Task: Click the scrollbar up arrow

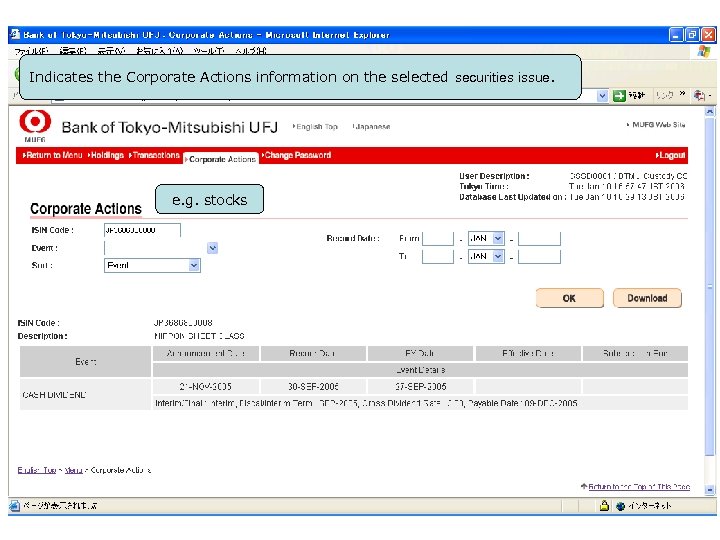Action: (x=710, y=112)
